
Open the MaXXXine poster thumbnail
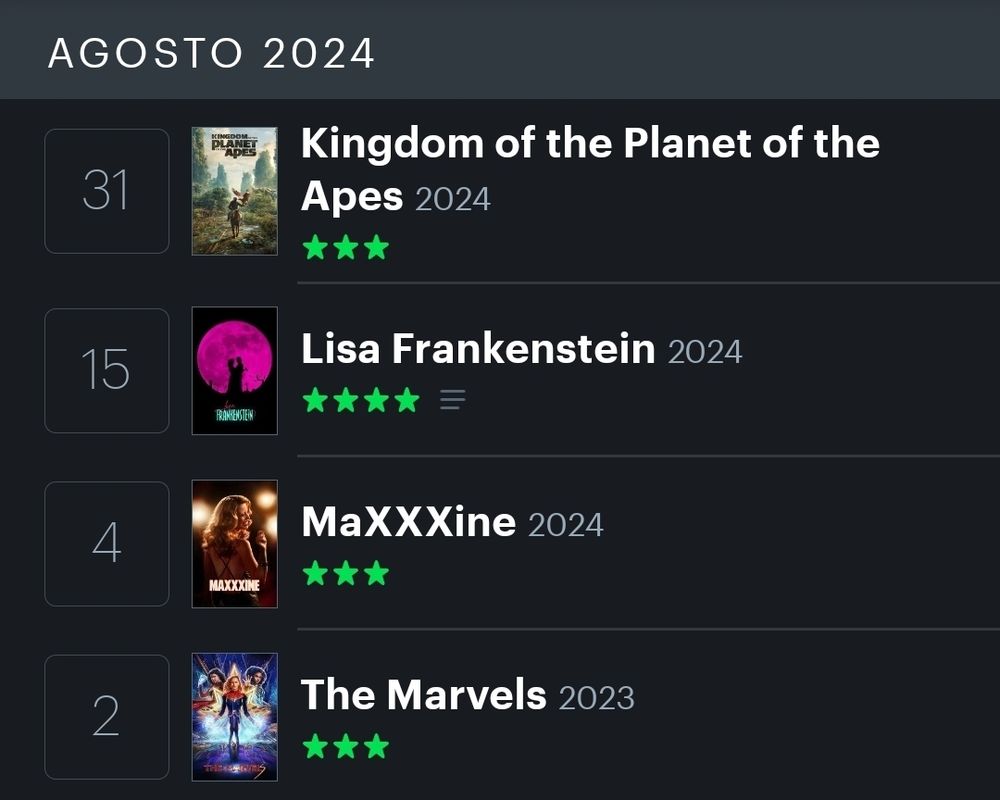(x=235, y=544)
